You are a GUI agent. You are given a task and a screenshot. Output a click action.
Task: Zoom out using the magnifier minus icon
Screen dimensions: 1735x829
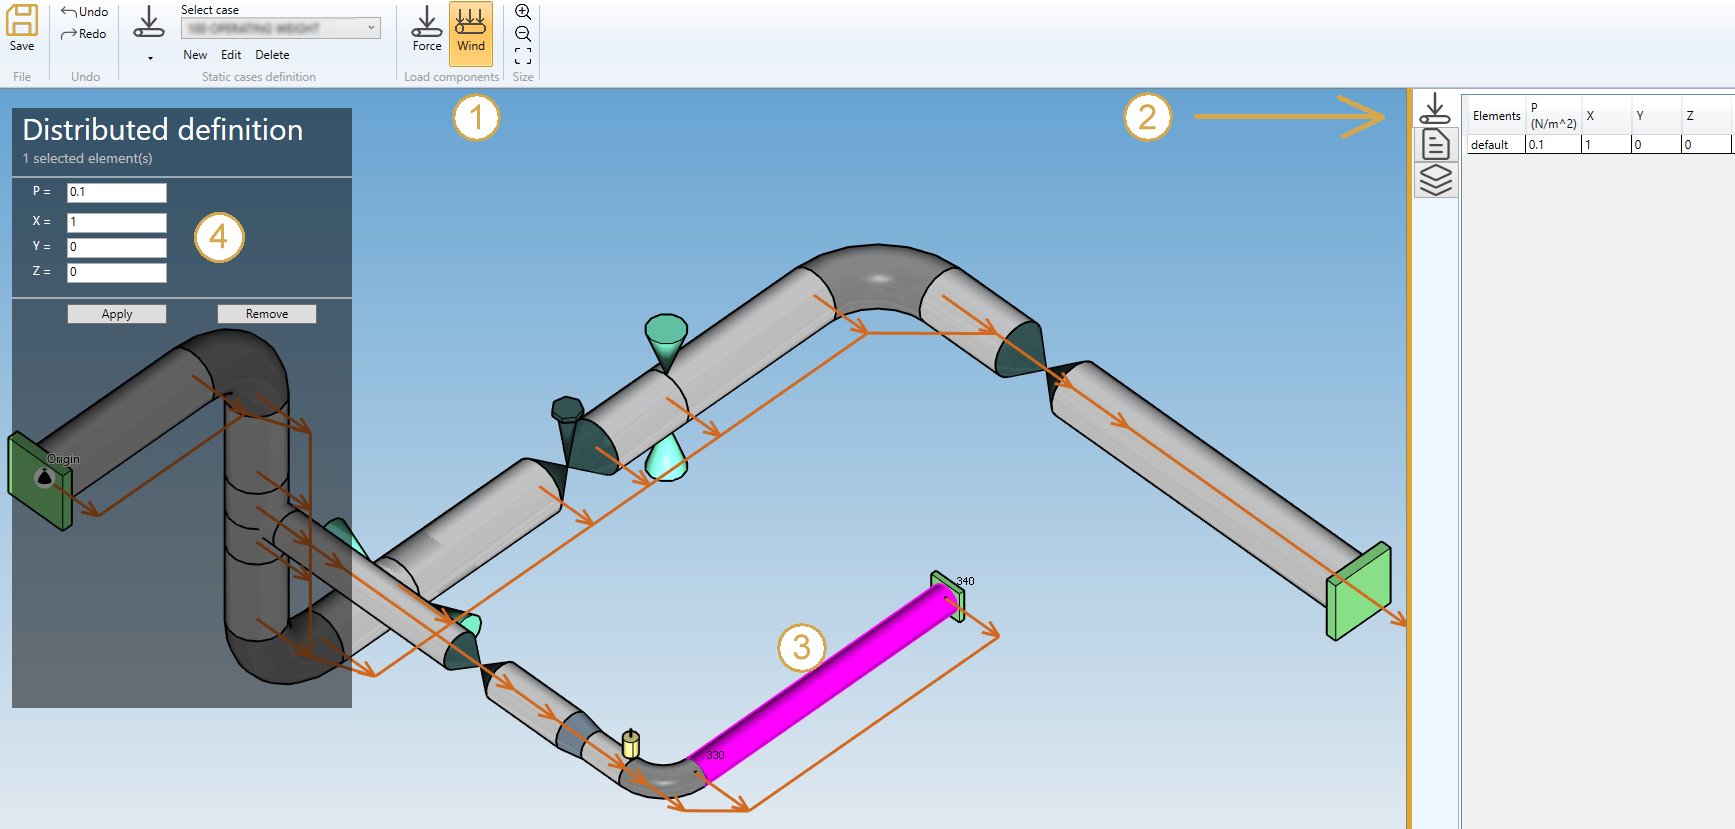coord(523,34)
